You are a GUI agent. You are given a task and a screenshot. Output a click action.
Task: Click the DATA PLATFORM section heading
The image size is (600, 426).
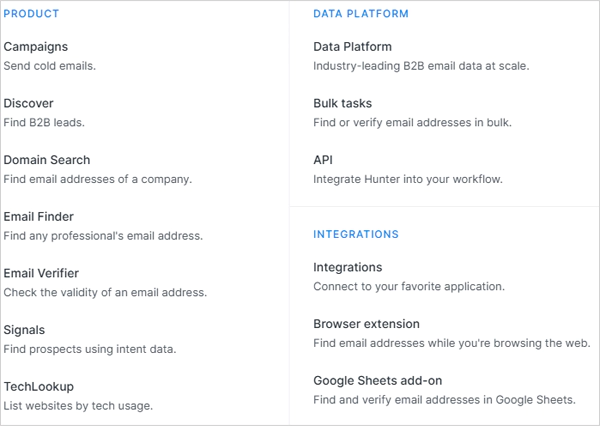pos(361,14)
